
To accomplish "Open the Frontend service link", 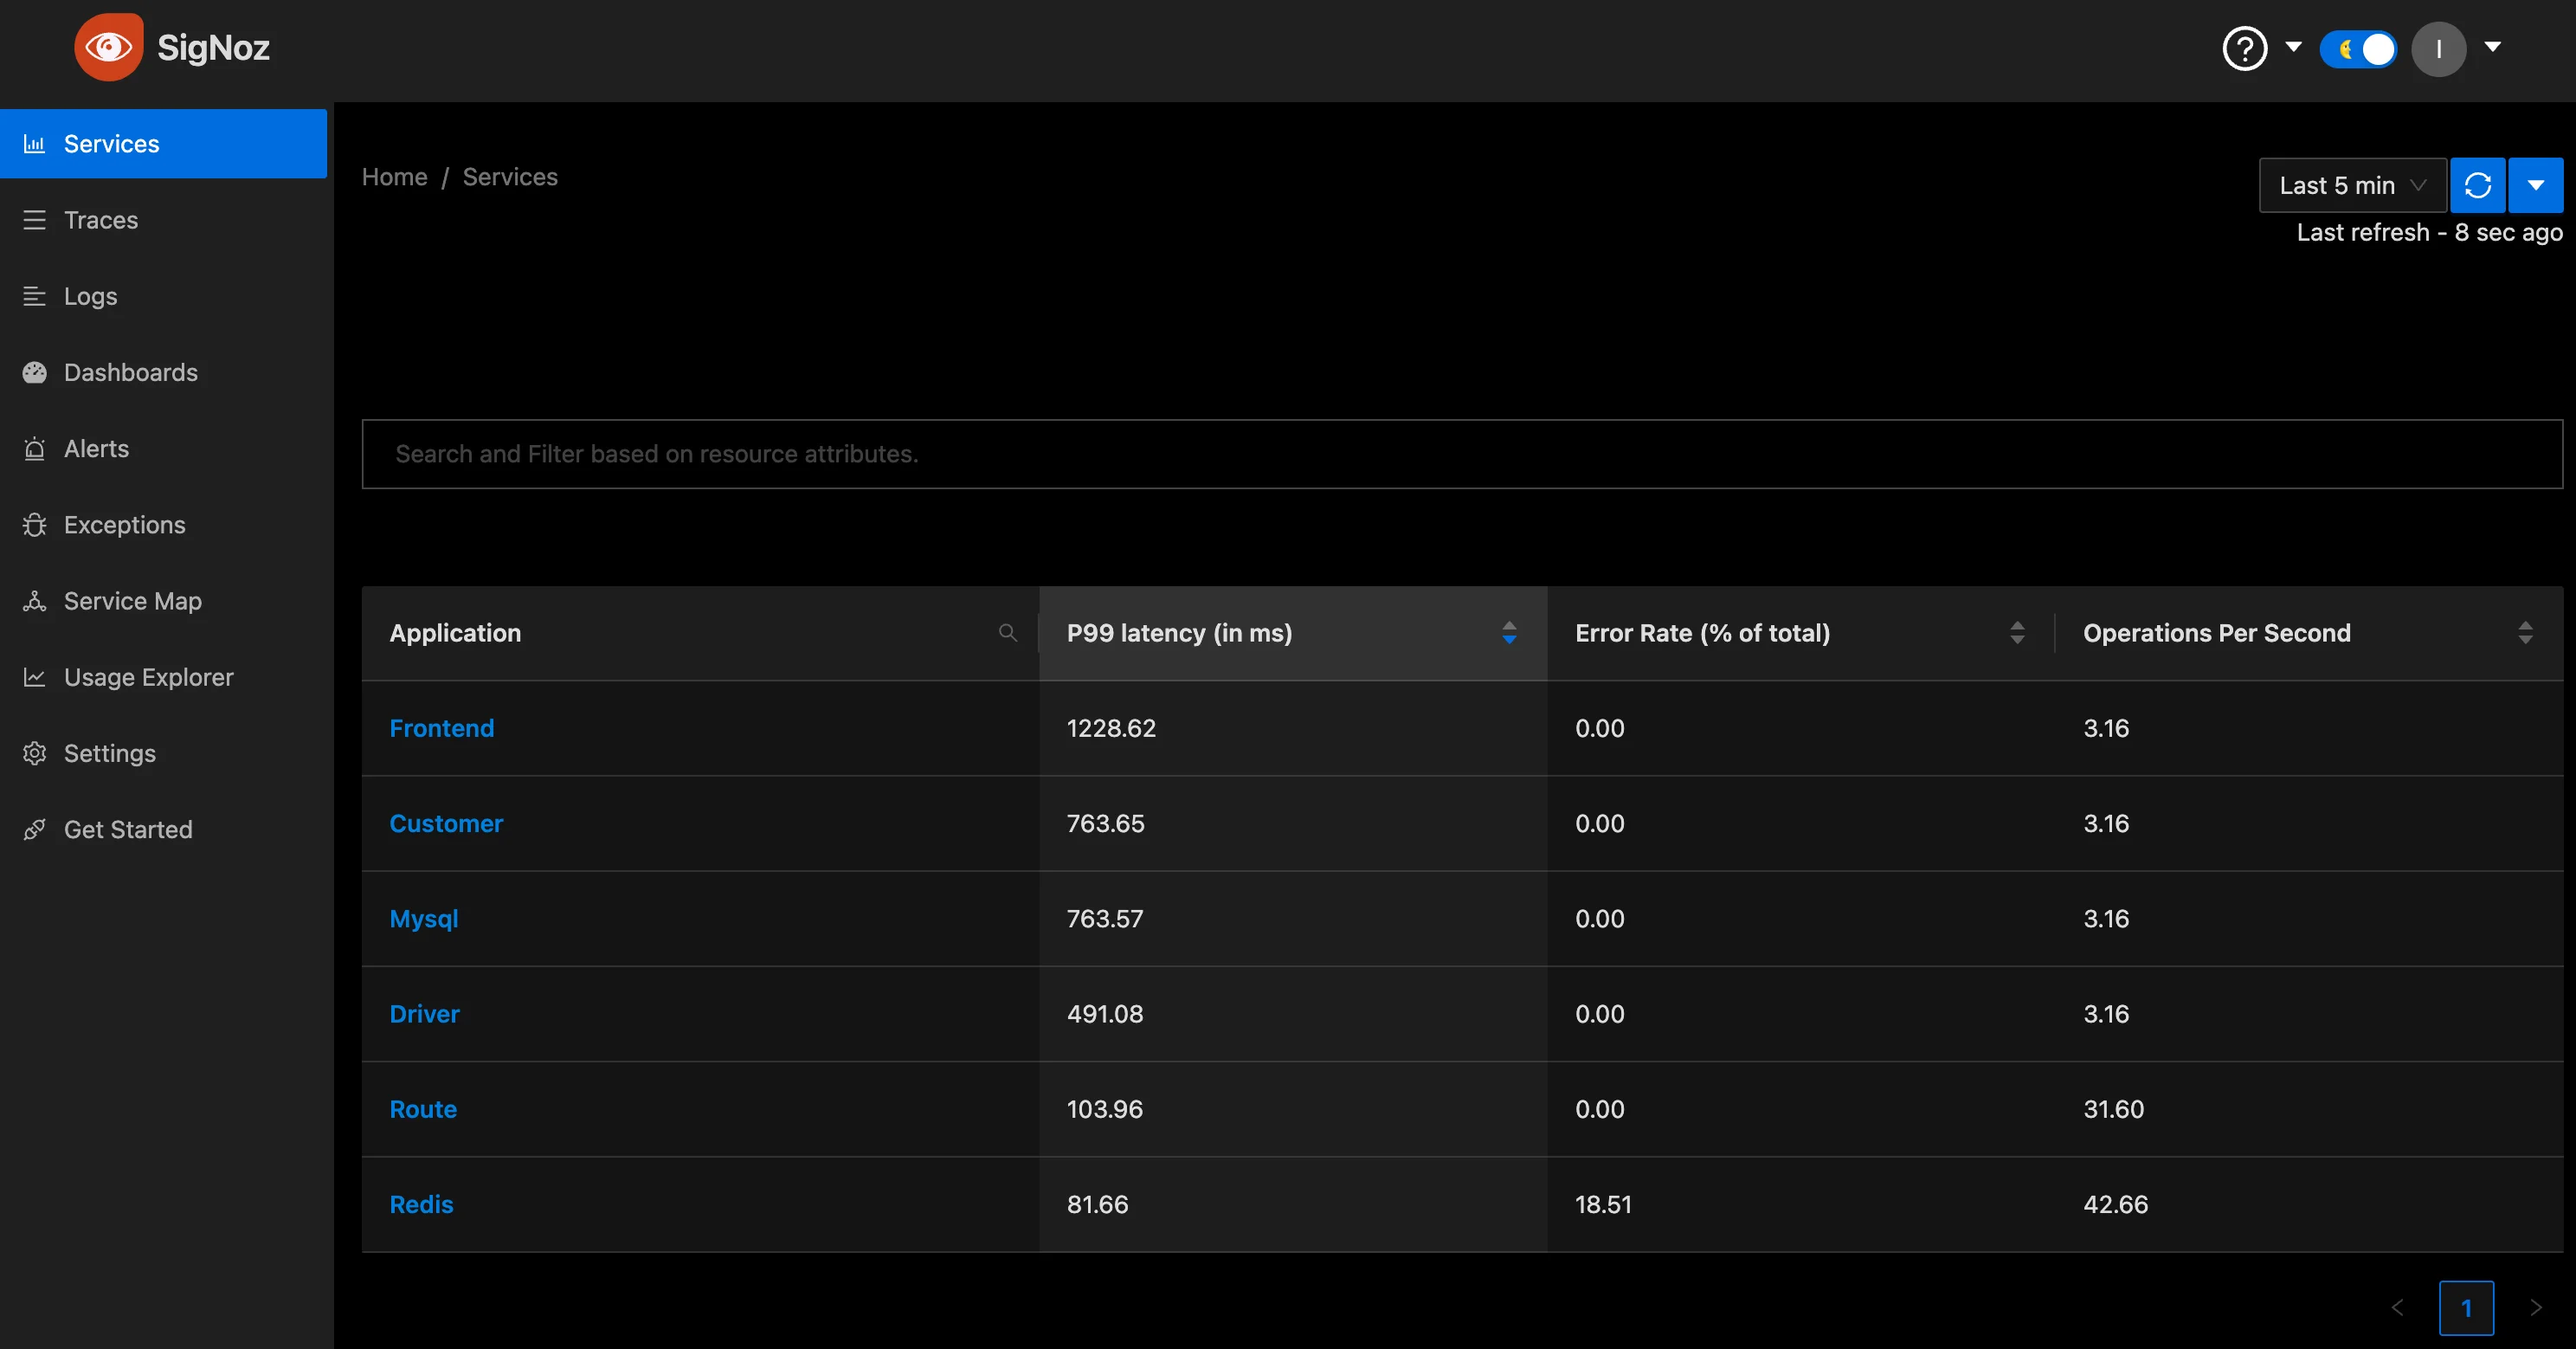I will click(x=441, y=728).
